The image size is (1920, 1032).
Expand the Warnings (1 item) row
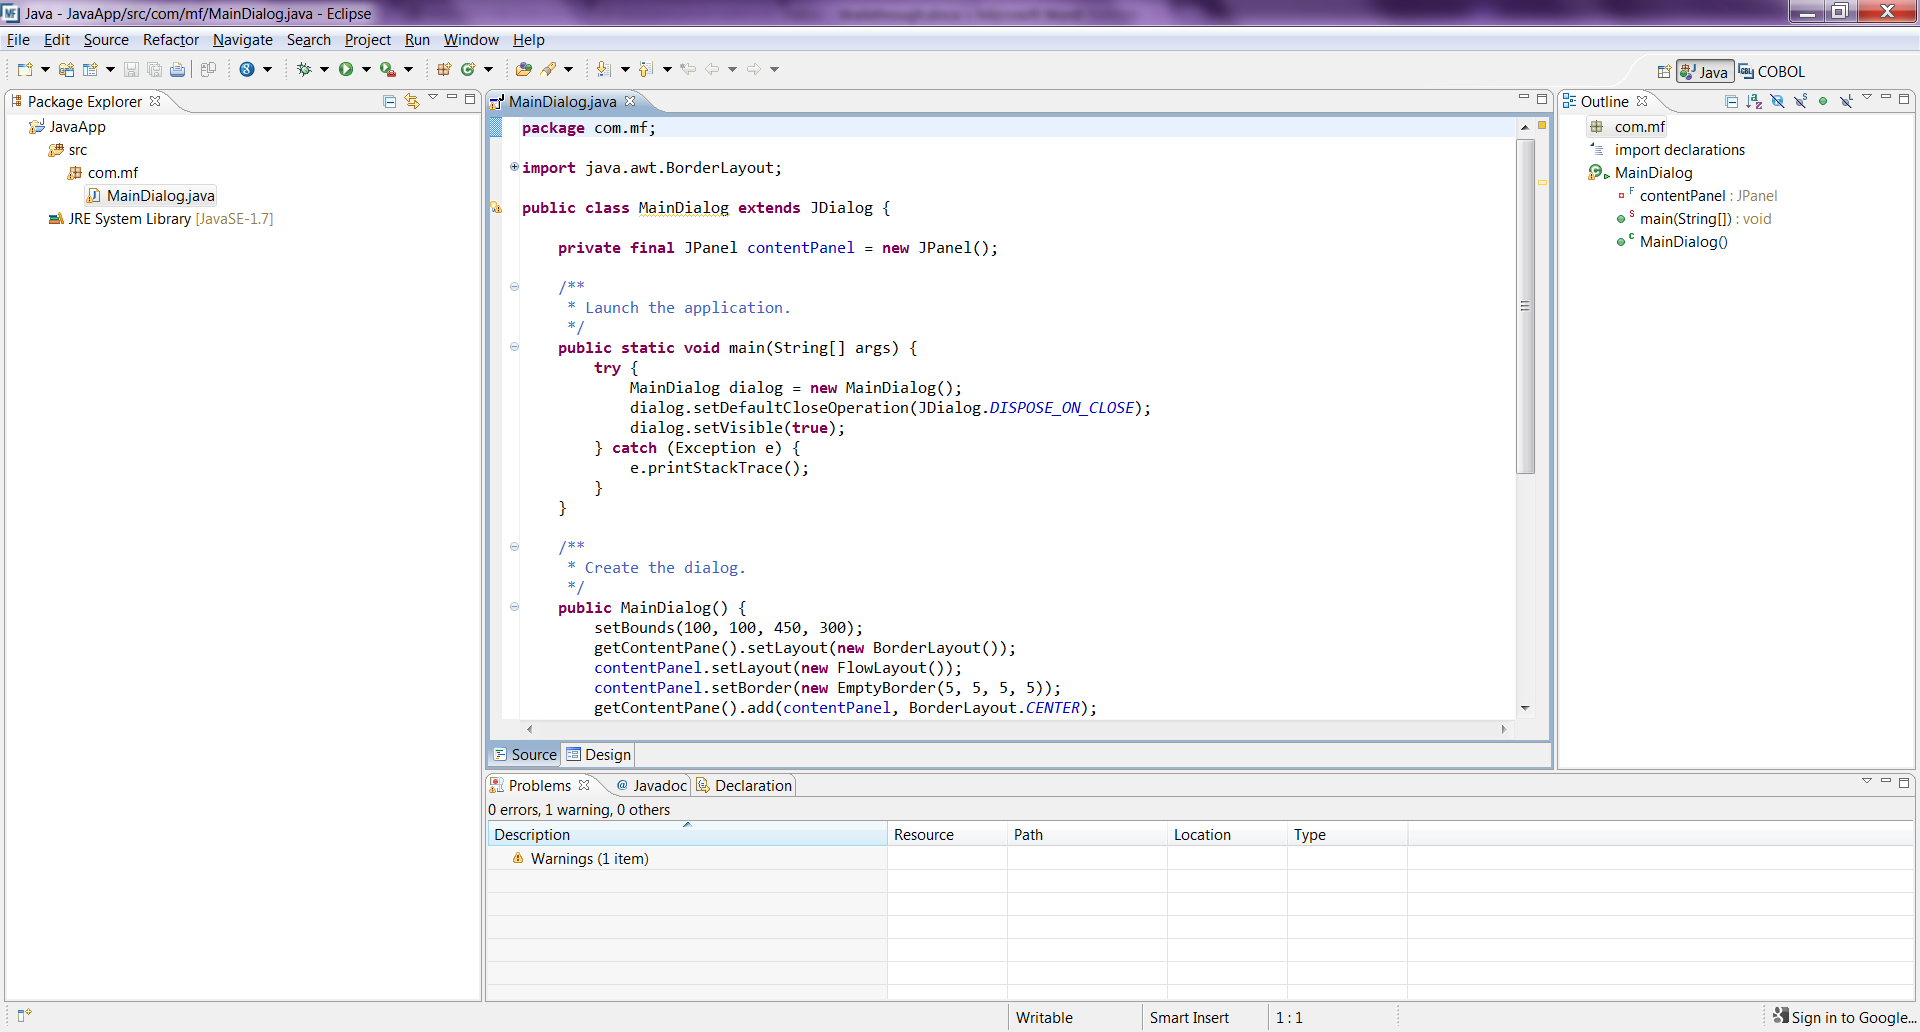[x=501, y=859]
